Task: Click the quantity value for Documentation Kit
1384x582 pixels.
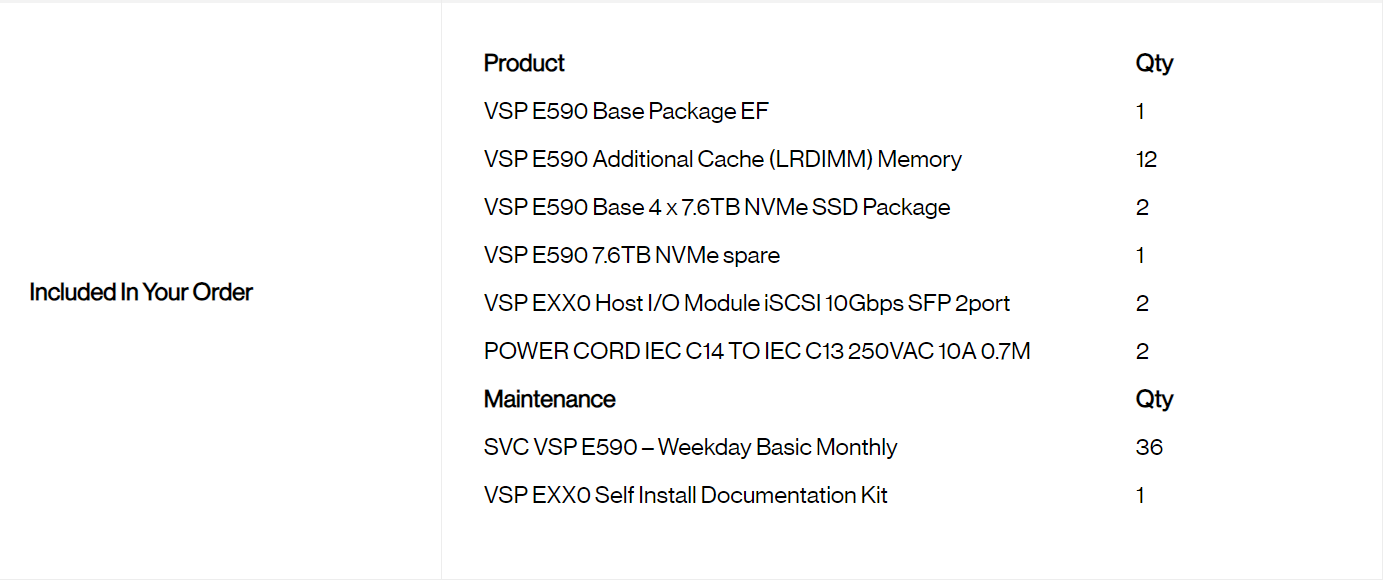Action: point(1140,495)
